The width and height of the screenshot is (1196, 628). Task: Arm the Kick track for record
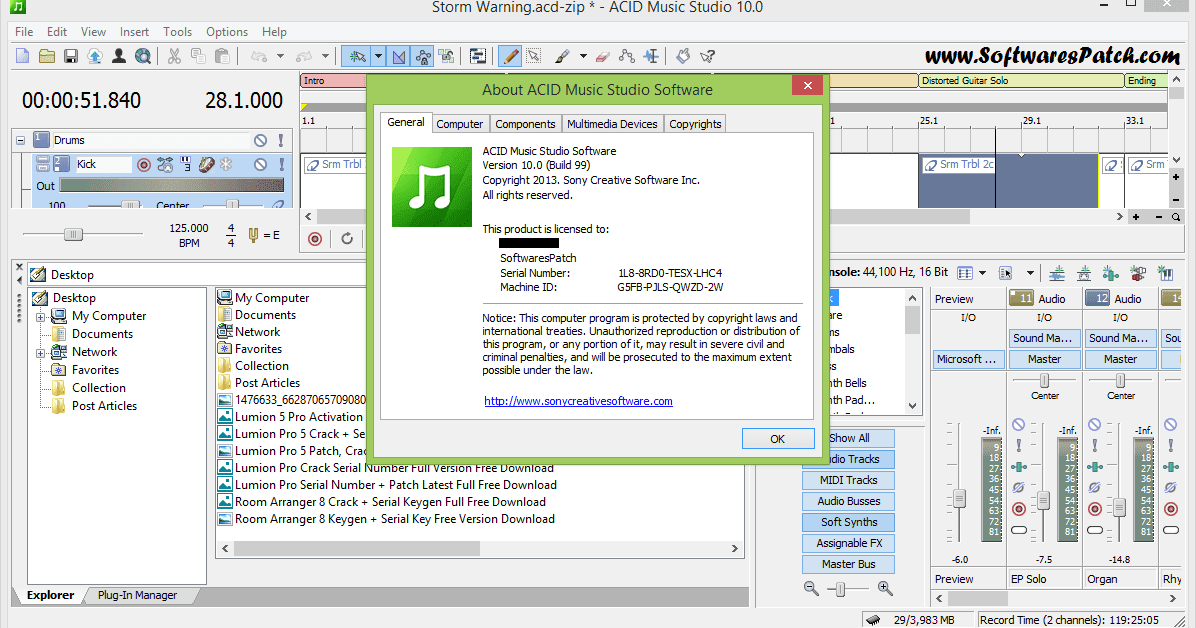[x=143, y=164]
